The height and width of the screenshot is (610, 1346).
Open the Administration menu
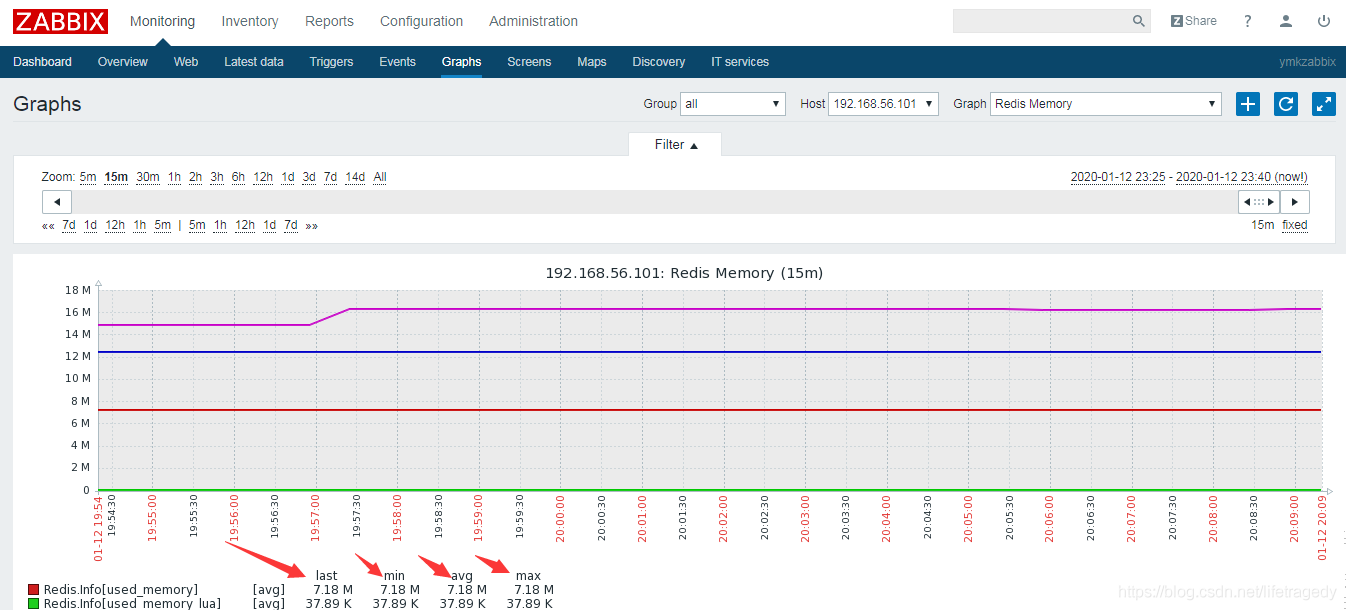tap(533, 21)
